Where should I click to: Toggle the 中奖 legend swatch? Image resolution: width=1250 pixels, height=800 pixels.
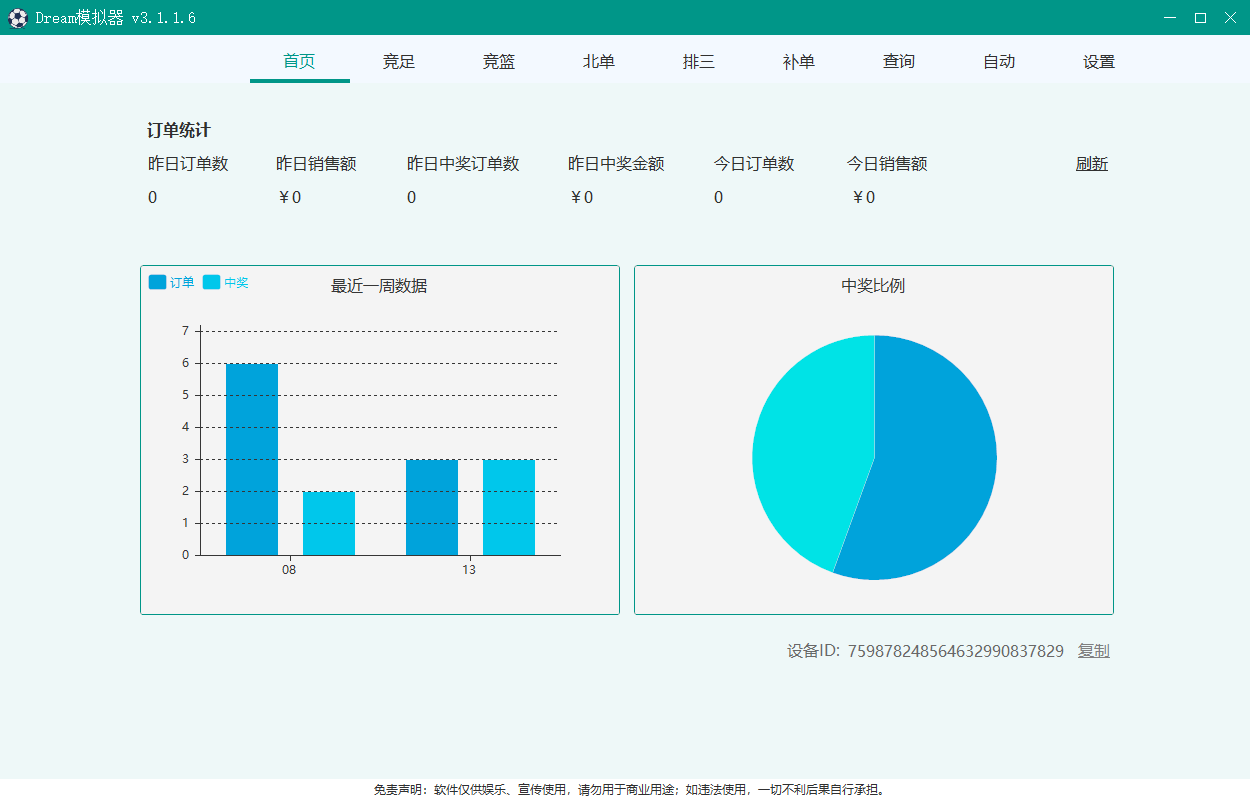(x=211, y=282)
